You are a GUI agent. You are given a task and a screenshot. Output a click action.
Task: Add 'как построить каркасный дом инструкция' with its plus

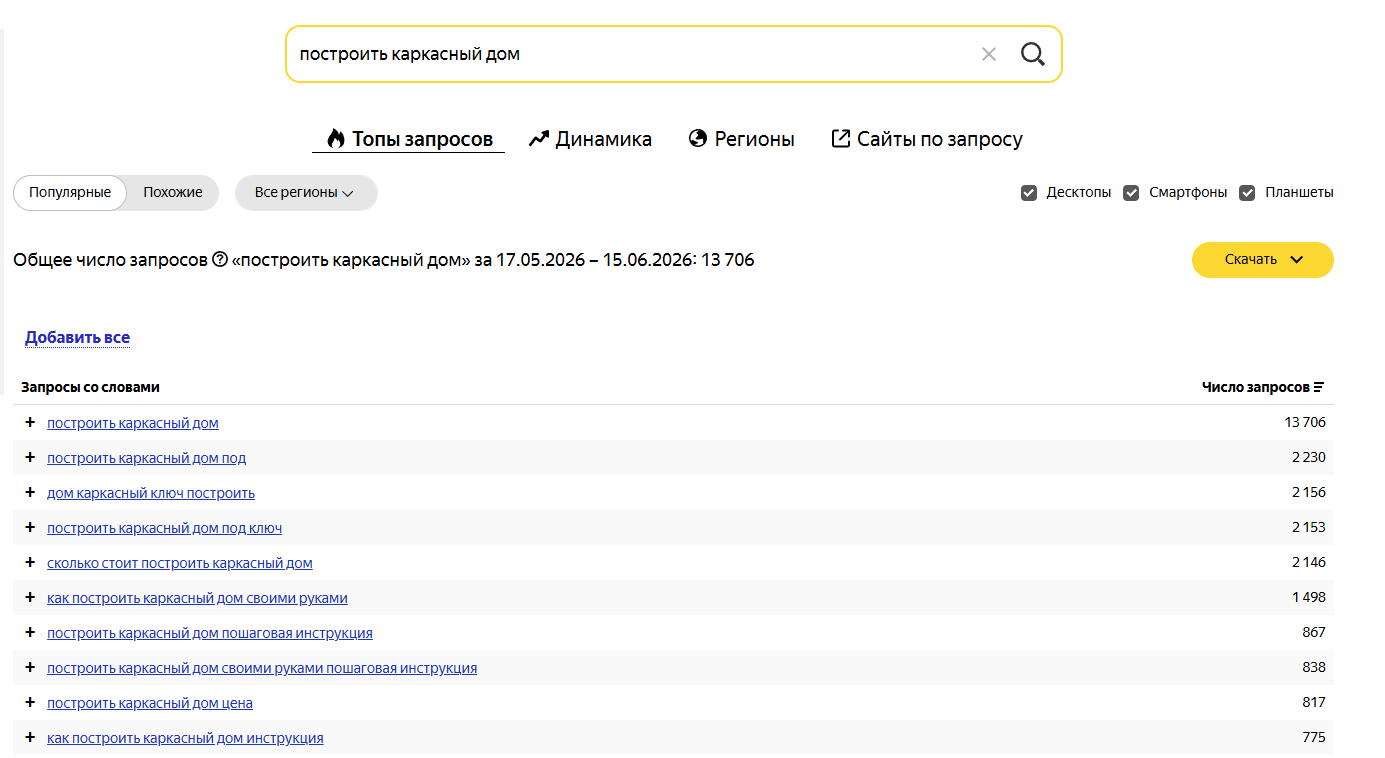click(30, 737)
